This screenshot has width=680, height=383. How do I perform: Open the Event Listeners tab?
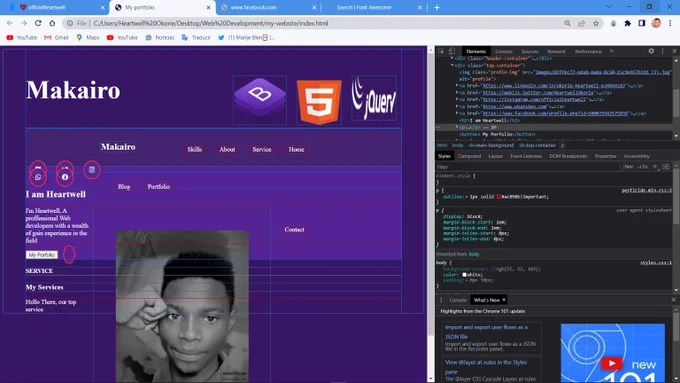click(x=526, y=156)
